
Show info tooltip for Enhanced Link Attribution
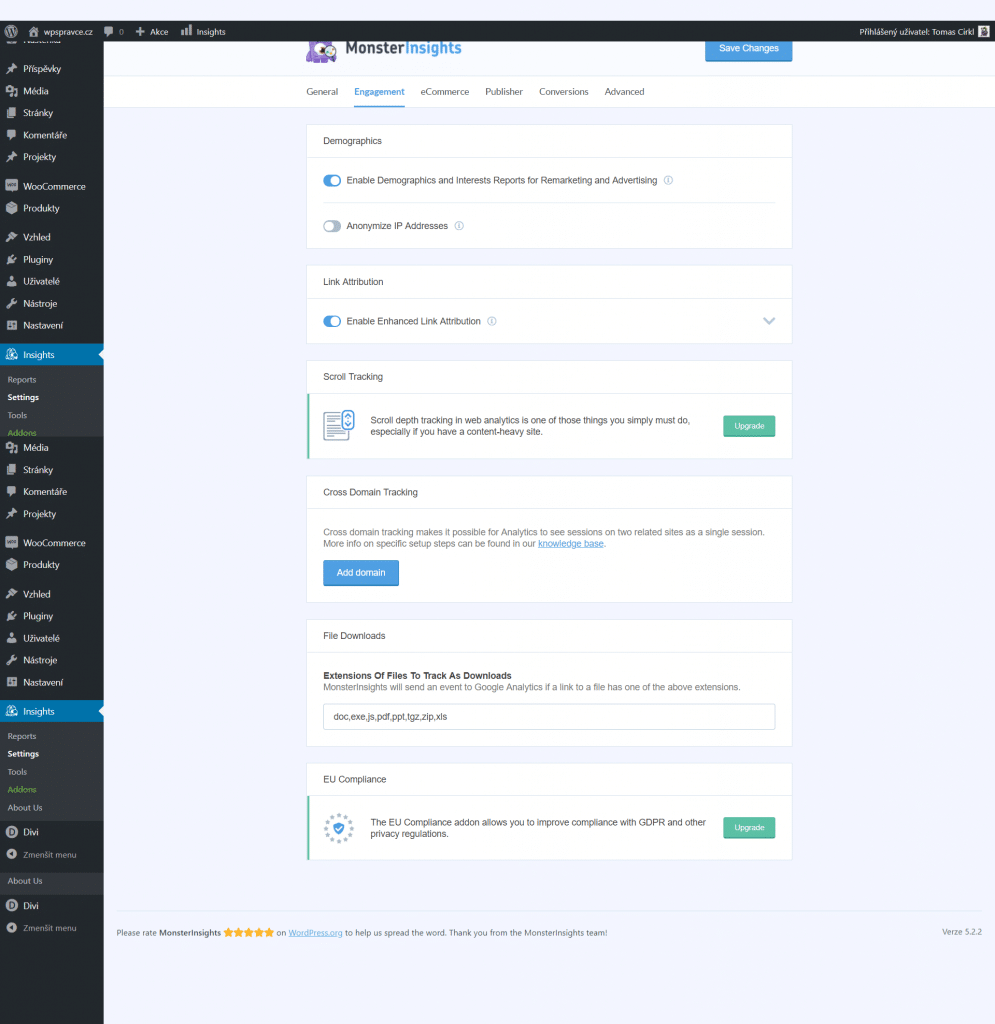click(x=492, y=321)
